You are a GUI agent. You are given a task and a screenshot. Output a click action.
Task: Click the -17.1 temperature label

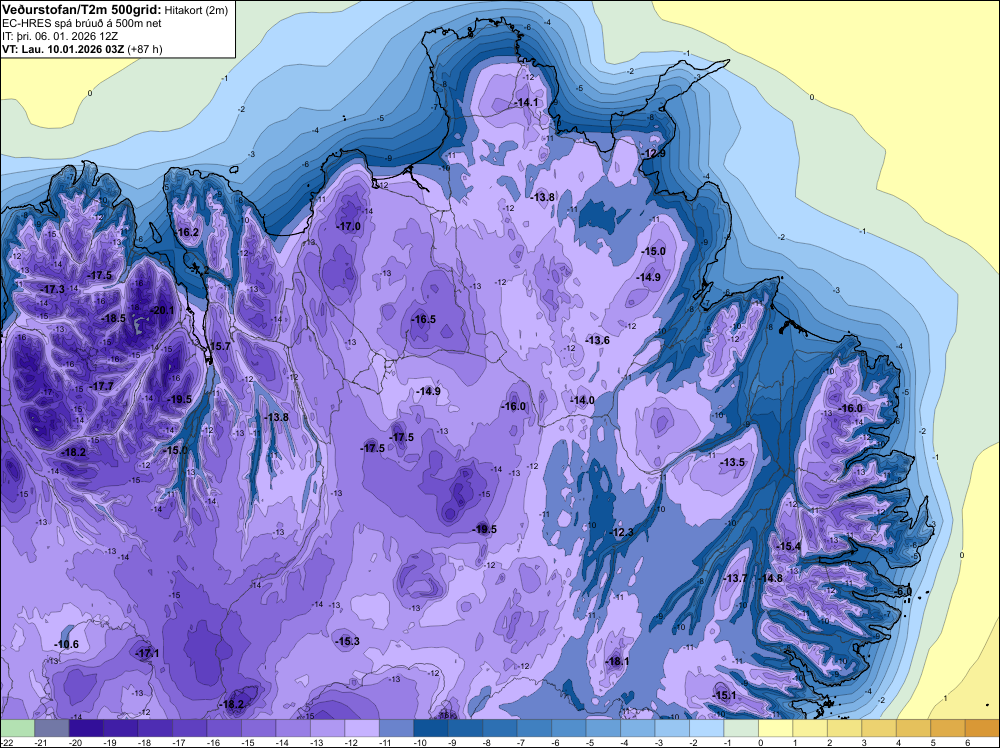(147, 654)
